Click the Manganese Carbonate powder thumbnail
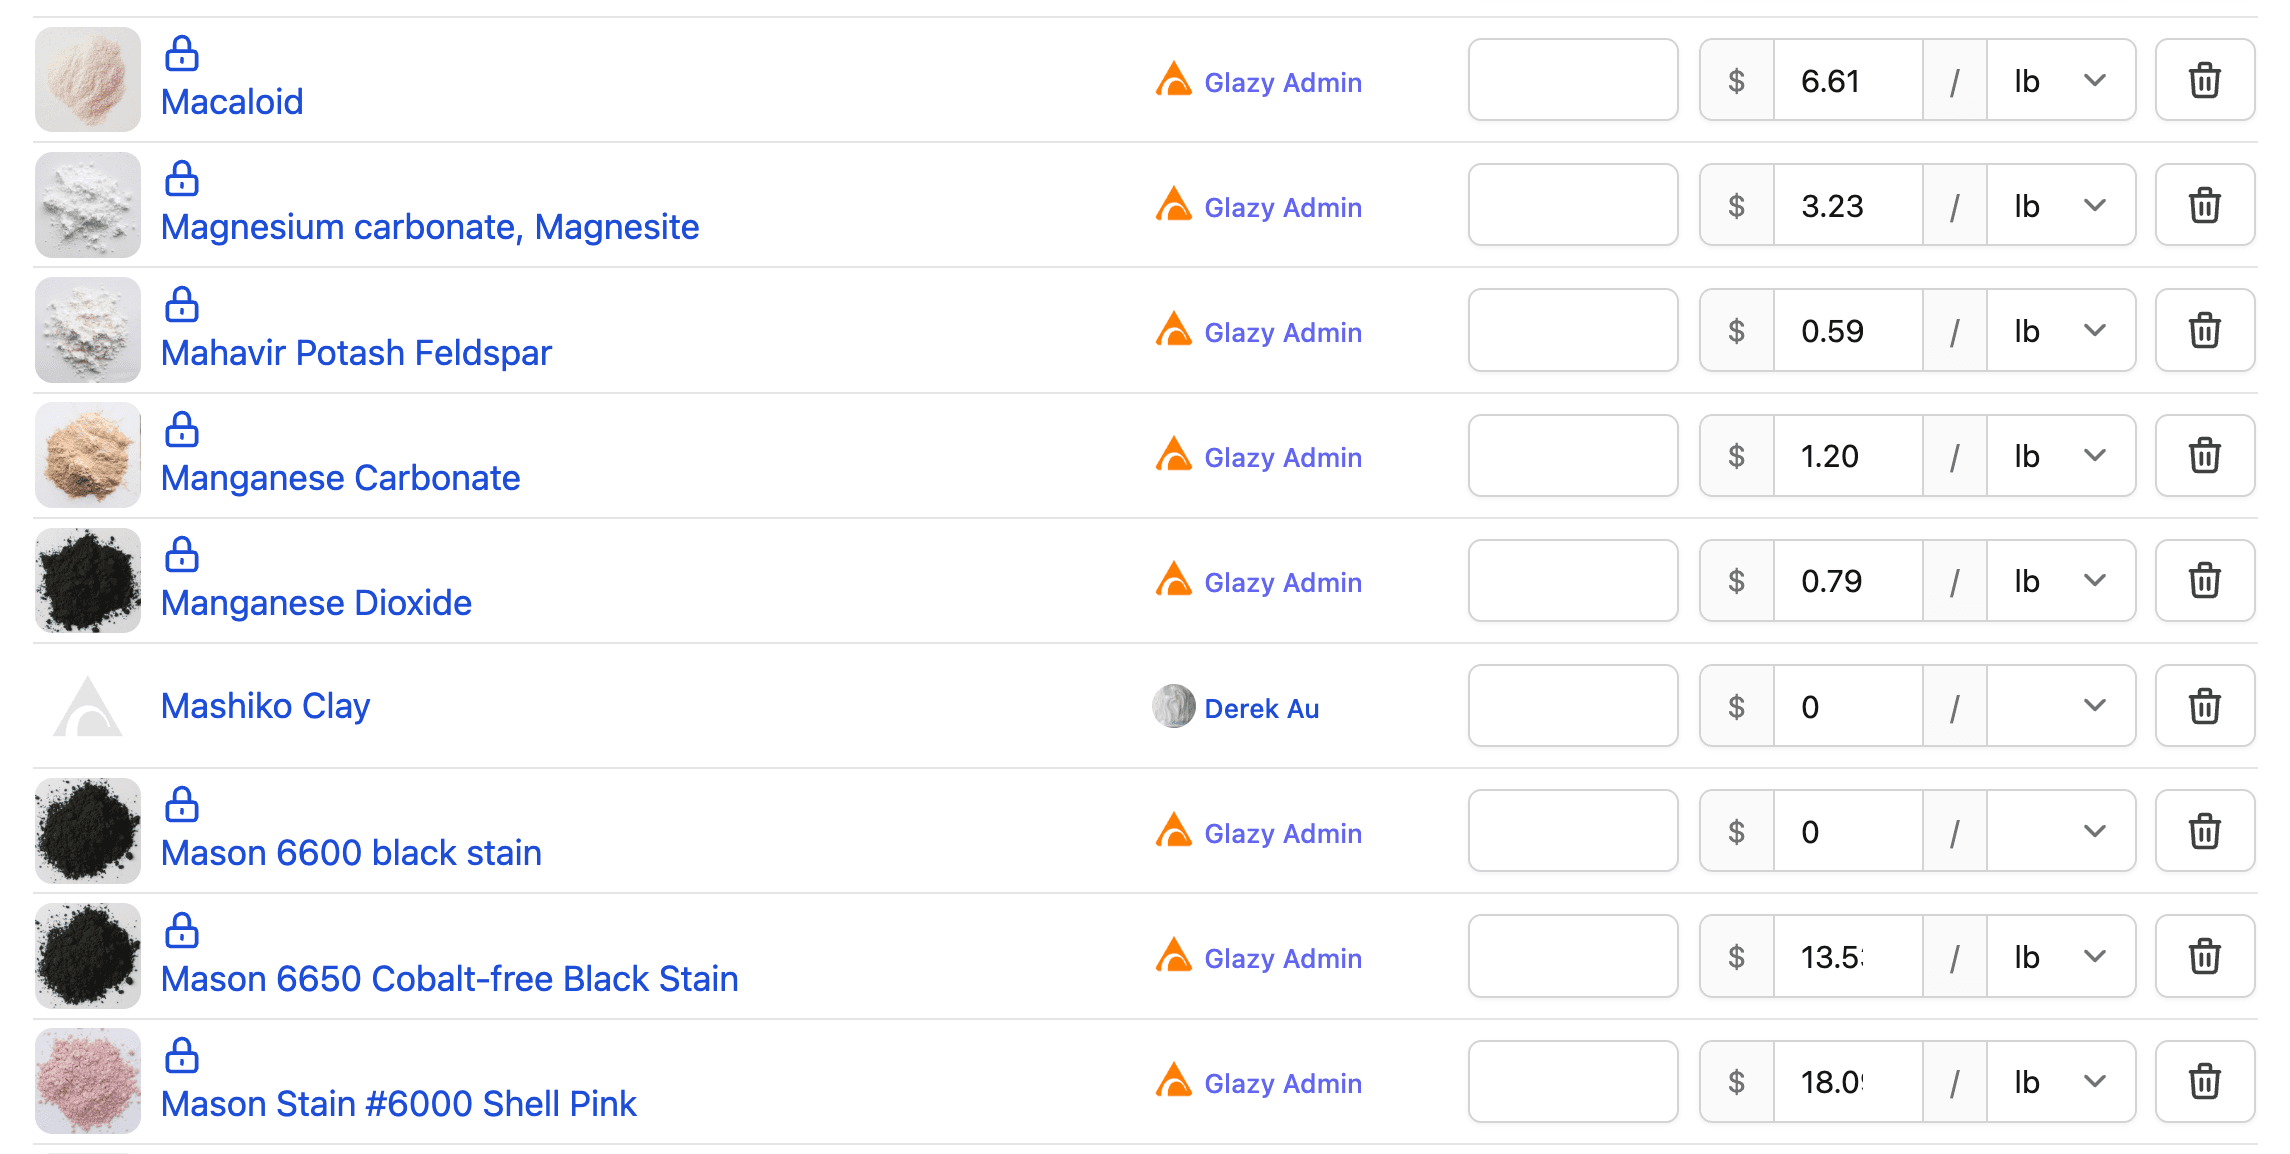Image resolution: width=2290 pixels, height=1154 pixels. coord(88,455)
